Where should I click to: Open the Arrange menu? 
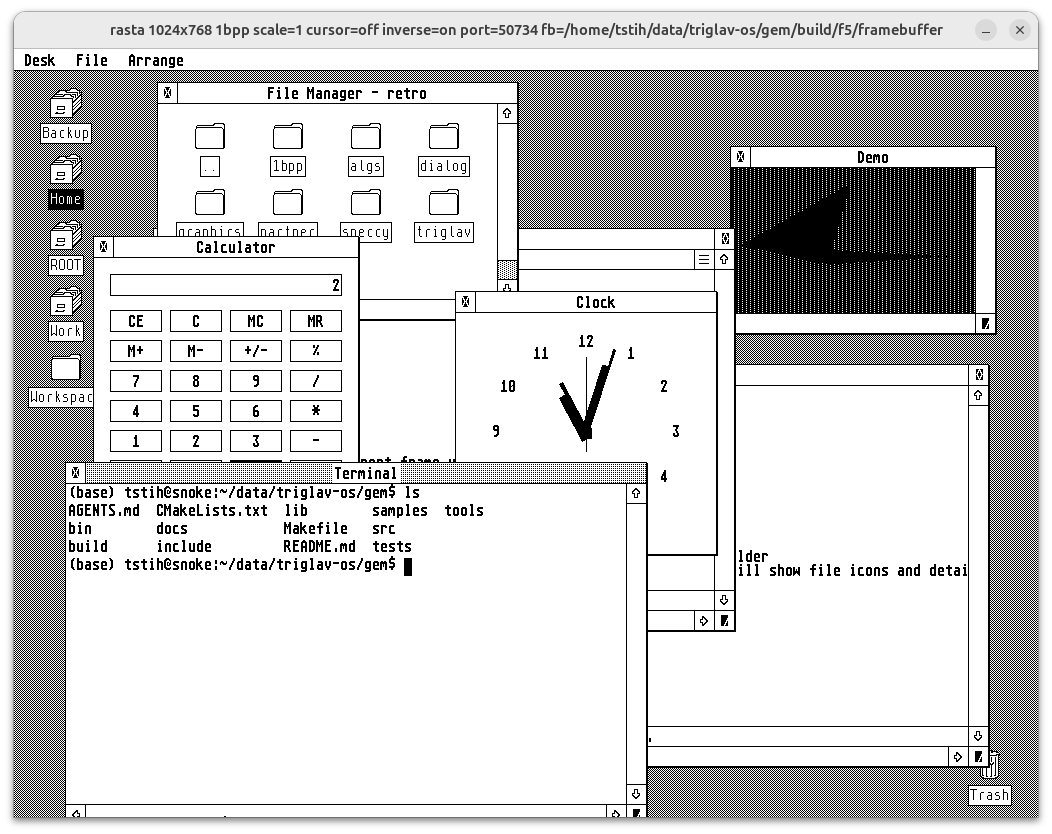(x=156, y=60)
